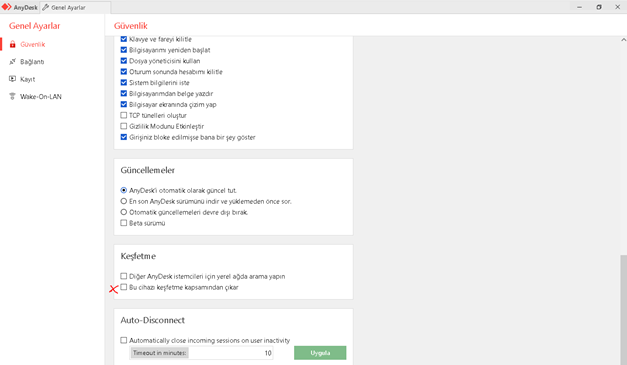This screenshot has width=627, height=365.
Task: Click the Güvenlik lock icon in sidebar
Action: tap(12, 44)
